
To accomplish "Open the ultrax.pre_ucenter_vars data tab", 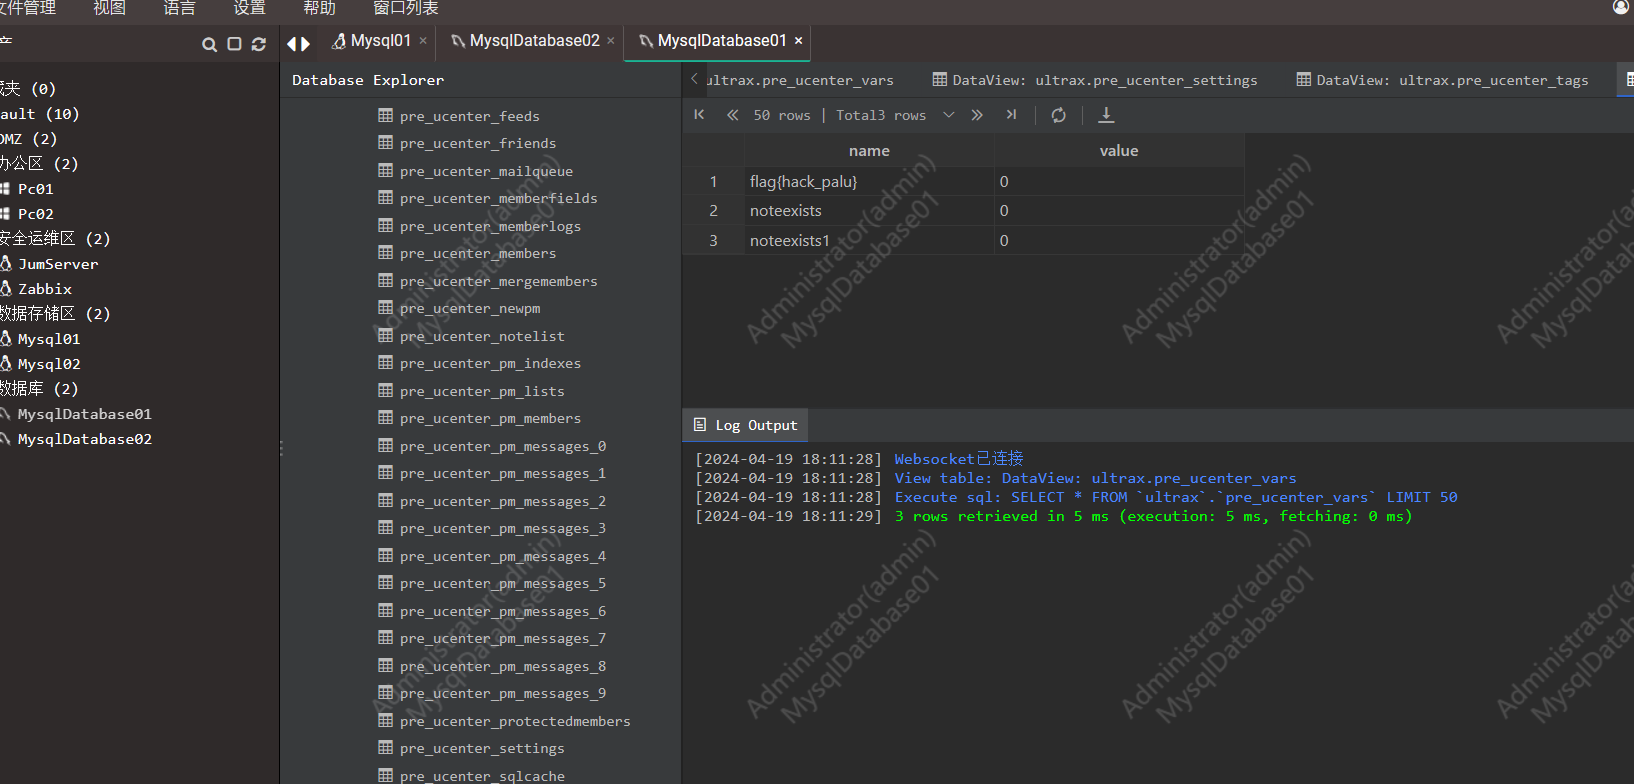I will 800,80.
